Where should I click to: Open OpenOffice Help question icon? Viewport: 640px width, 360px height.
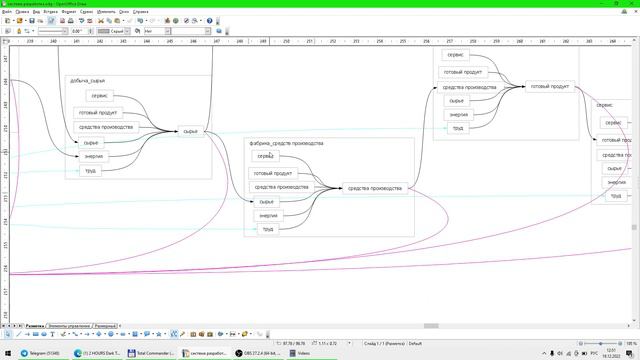pyautogui.click(x=209, y=21)
